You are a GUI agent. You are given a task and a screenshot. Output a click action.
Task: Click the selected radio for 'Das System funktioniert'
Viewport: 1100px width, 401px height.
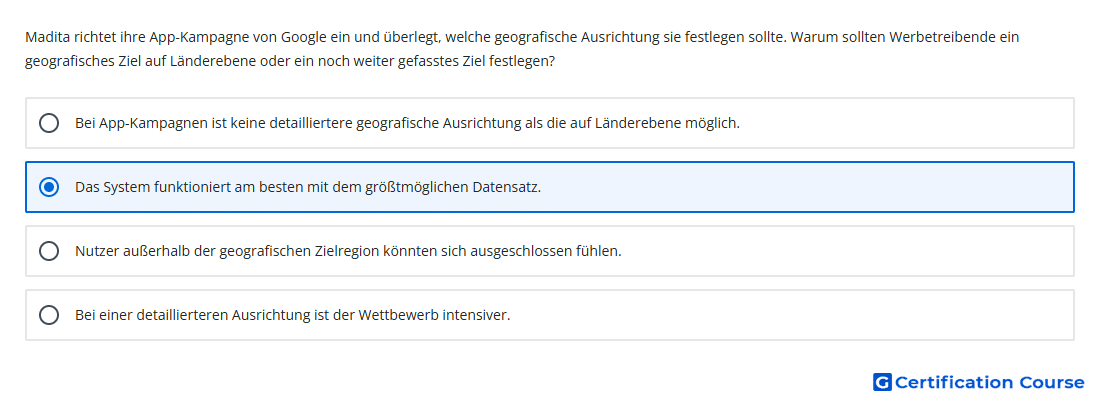click(49, 187)
